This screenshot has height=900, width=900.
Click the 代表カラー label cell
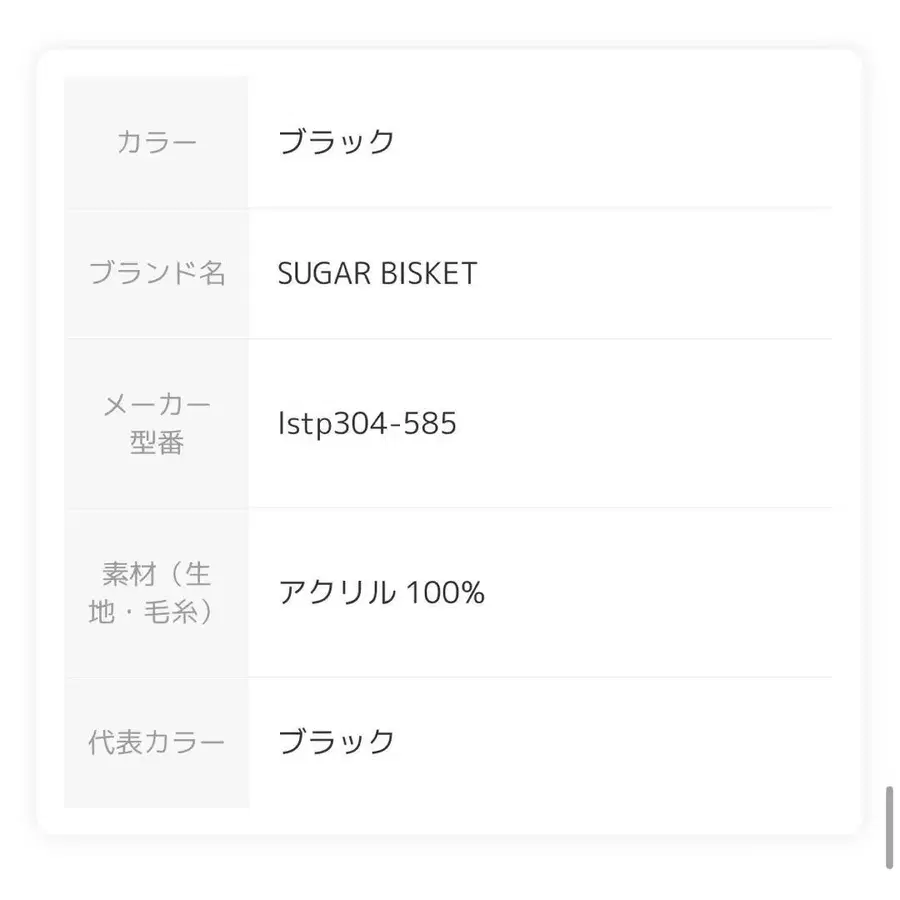coord(157,742)
